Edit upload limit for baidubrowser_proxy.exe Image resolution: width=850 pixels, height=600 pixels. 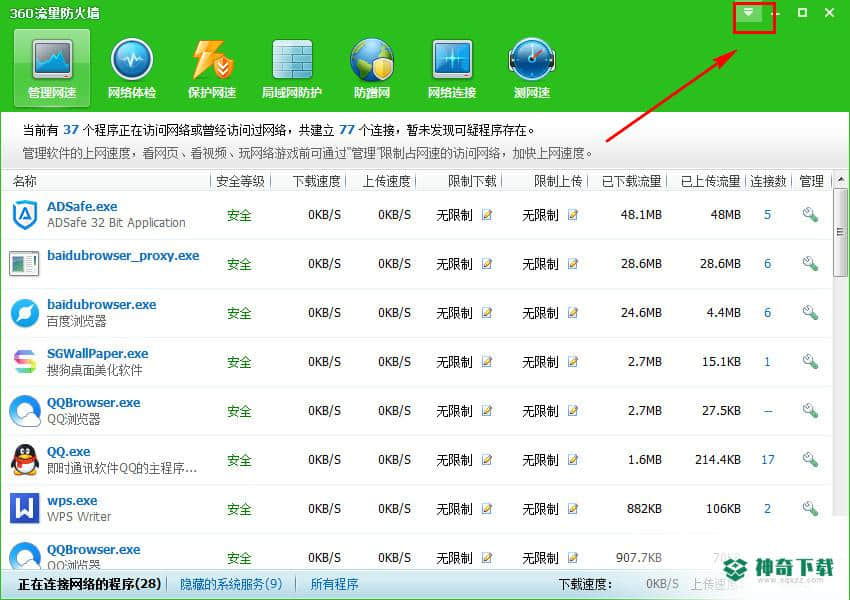pos(572,264)
